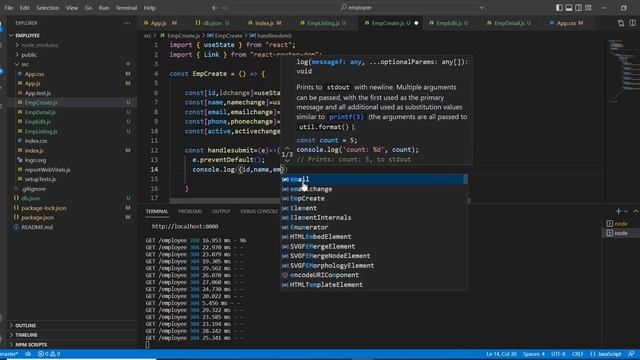640x360 pixels.
Task: Open logo.svg in the explorer
Action: (35, 160)
